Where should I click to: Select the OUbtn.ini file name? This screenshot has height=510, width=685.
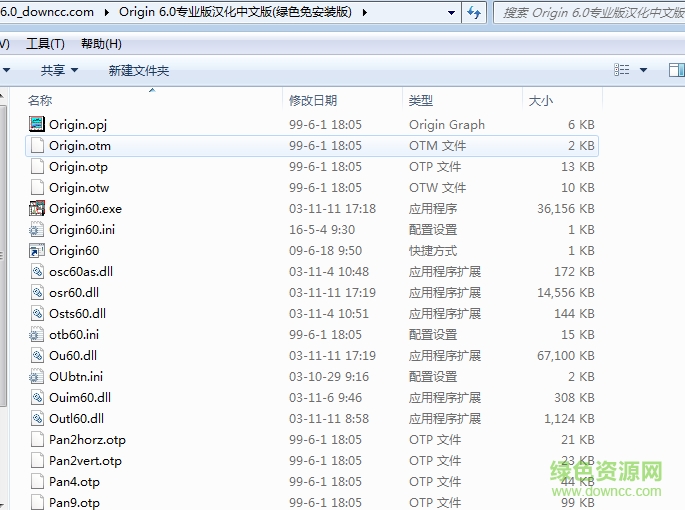[76, 376]
